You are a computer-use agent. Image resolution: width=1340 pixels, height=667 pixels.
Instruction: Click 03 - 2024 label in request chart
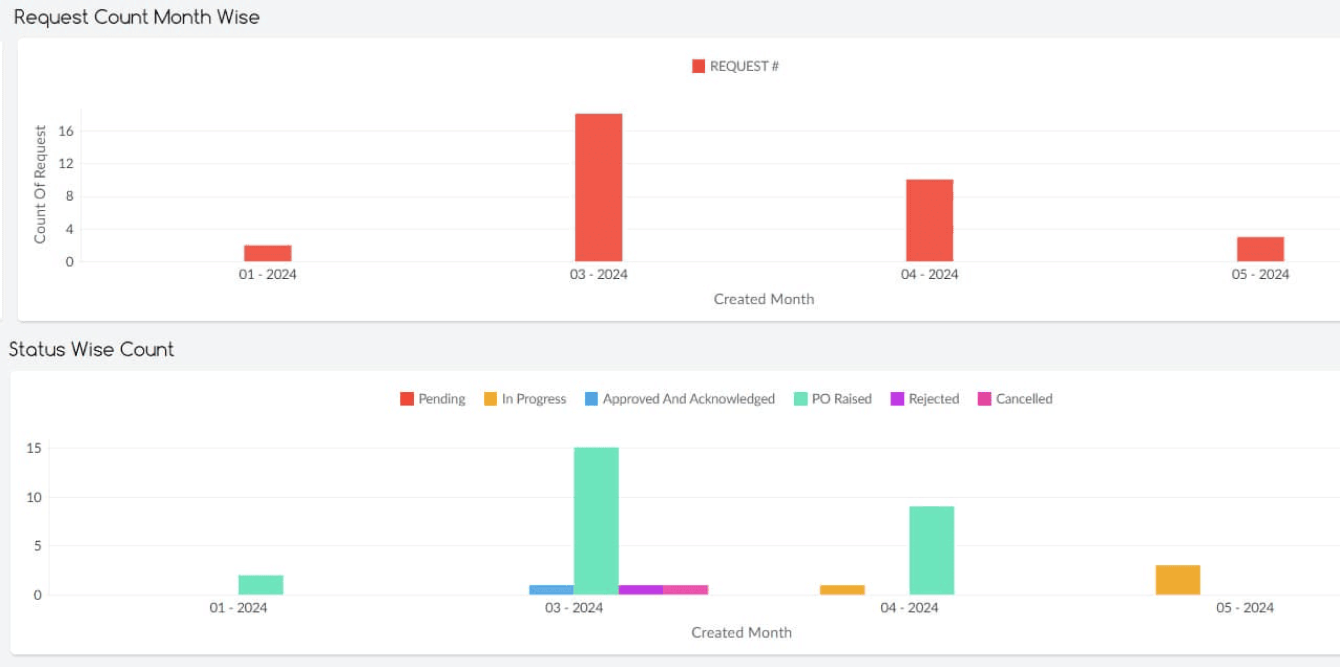599,274
